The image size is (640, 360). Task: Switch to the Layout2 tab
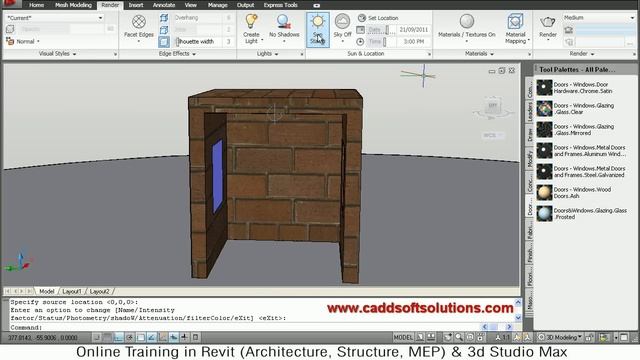(99, 291)
